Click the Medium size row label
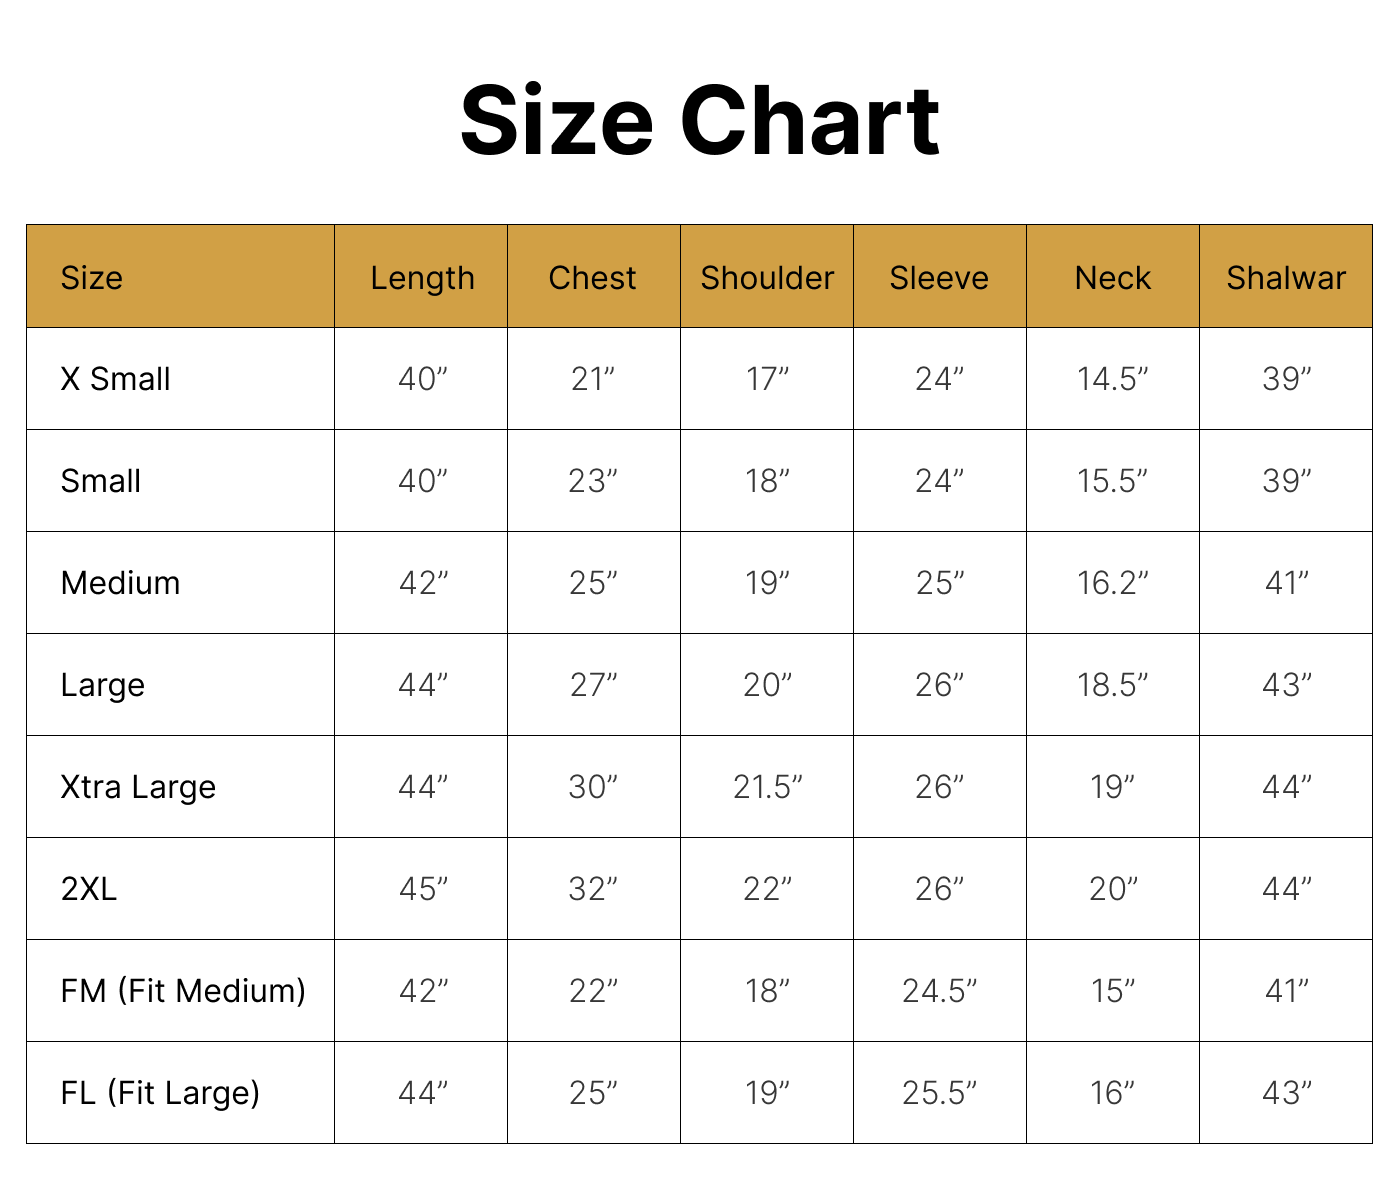This screenshot has width=1400, height=1200. (x=120, y=583)
